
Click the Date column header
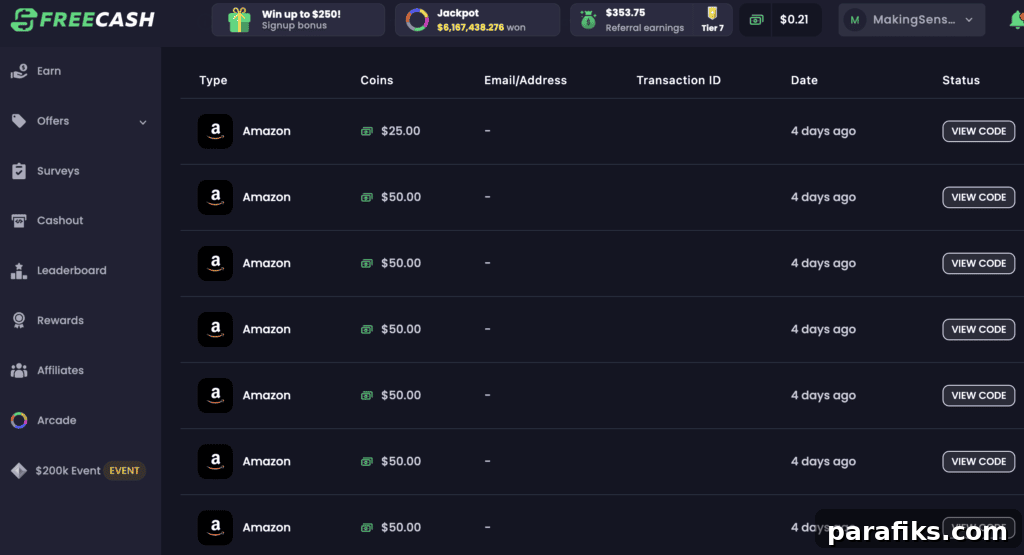coord(804,80)
